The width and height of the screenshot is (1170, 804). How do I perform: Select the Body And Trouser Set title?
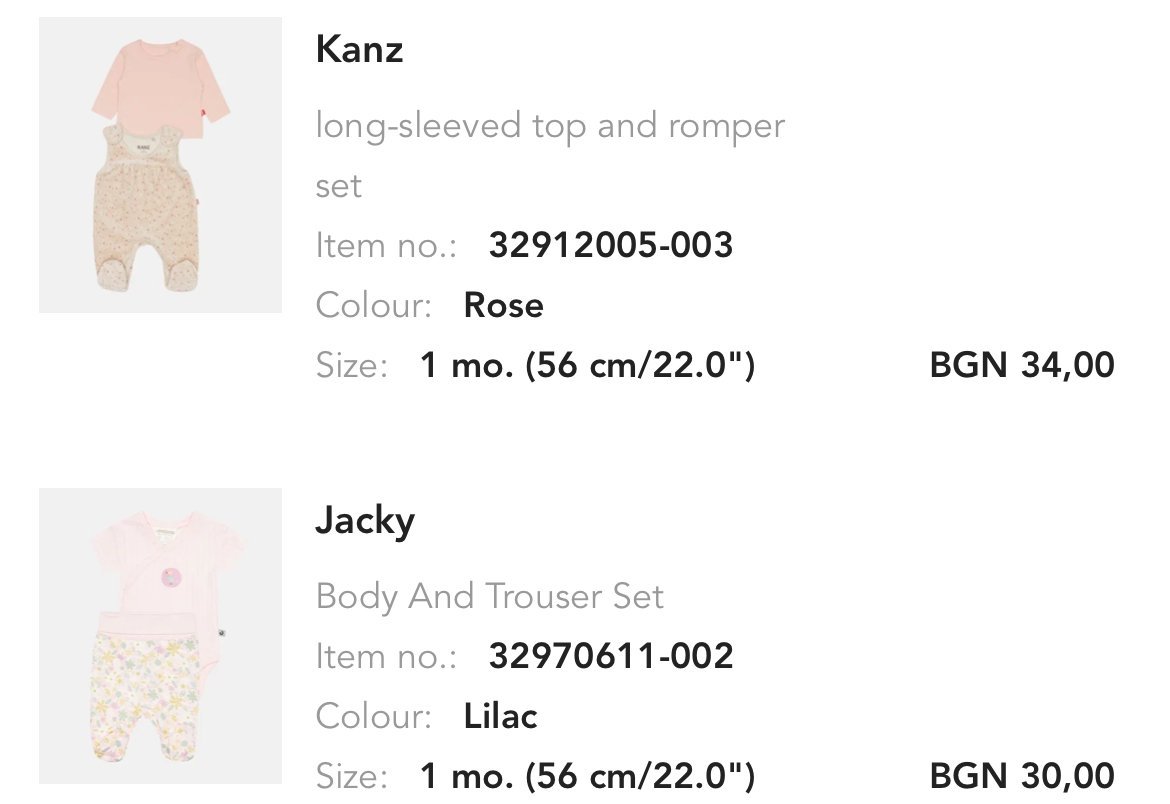tap(490, 597)
